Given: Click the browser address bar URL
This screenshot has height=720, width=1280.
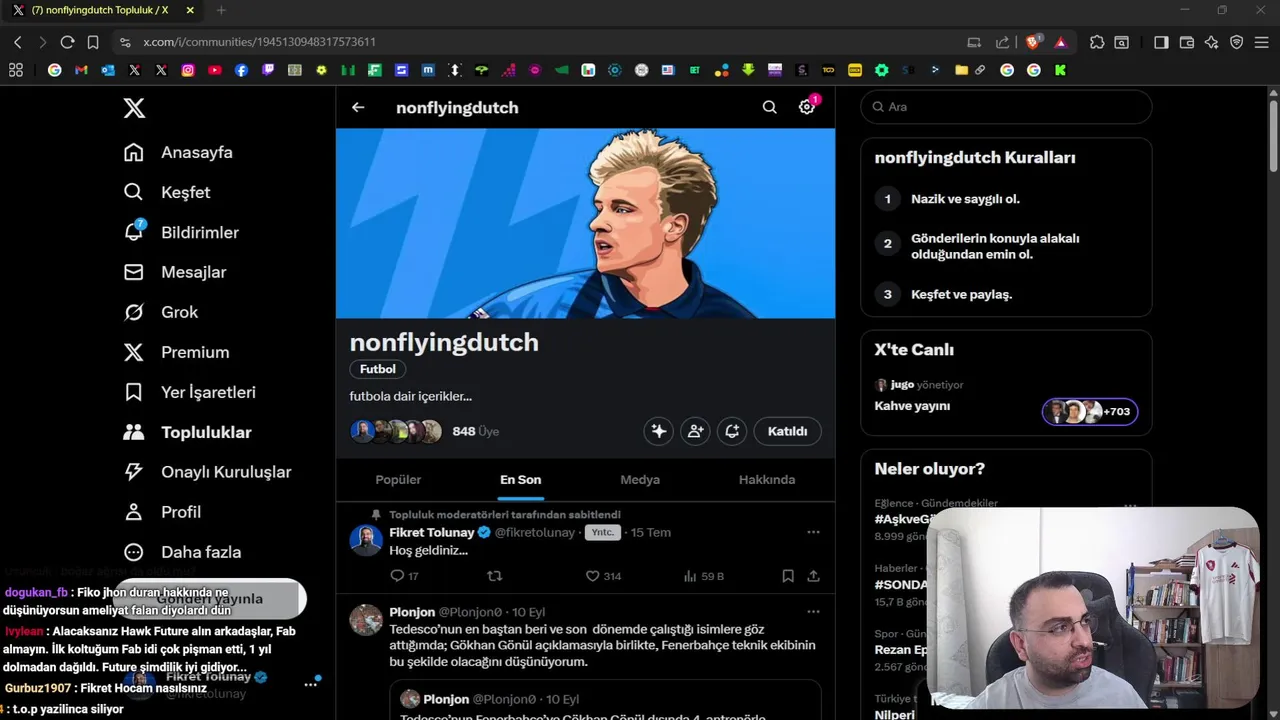Looking at the screenshot, I should (259, 42).
